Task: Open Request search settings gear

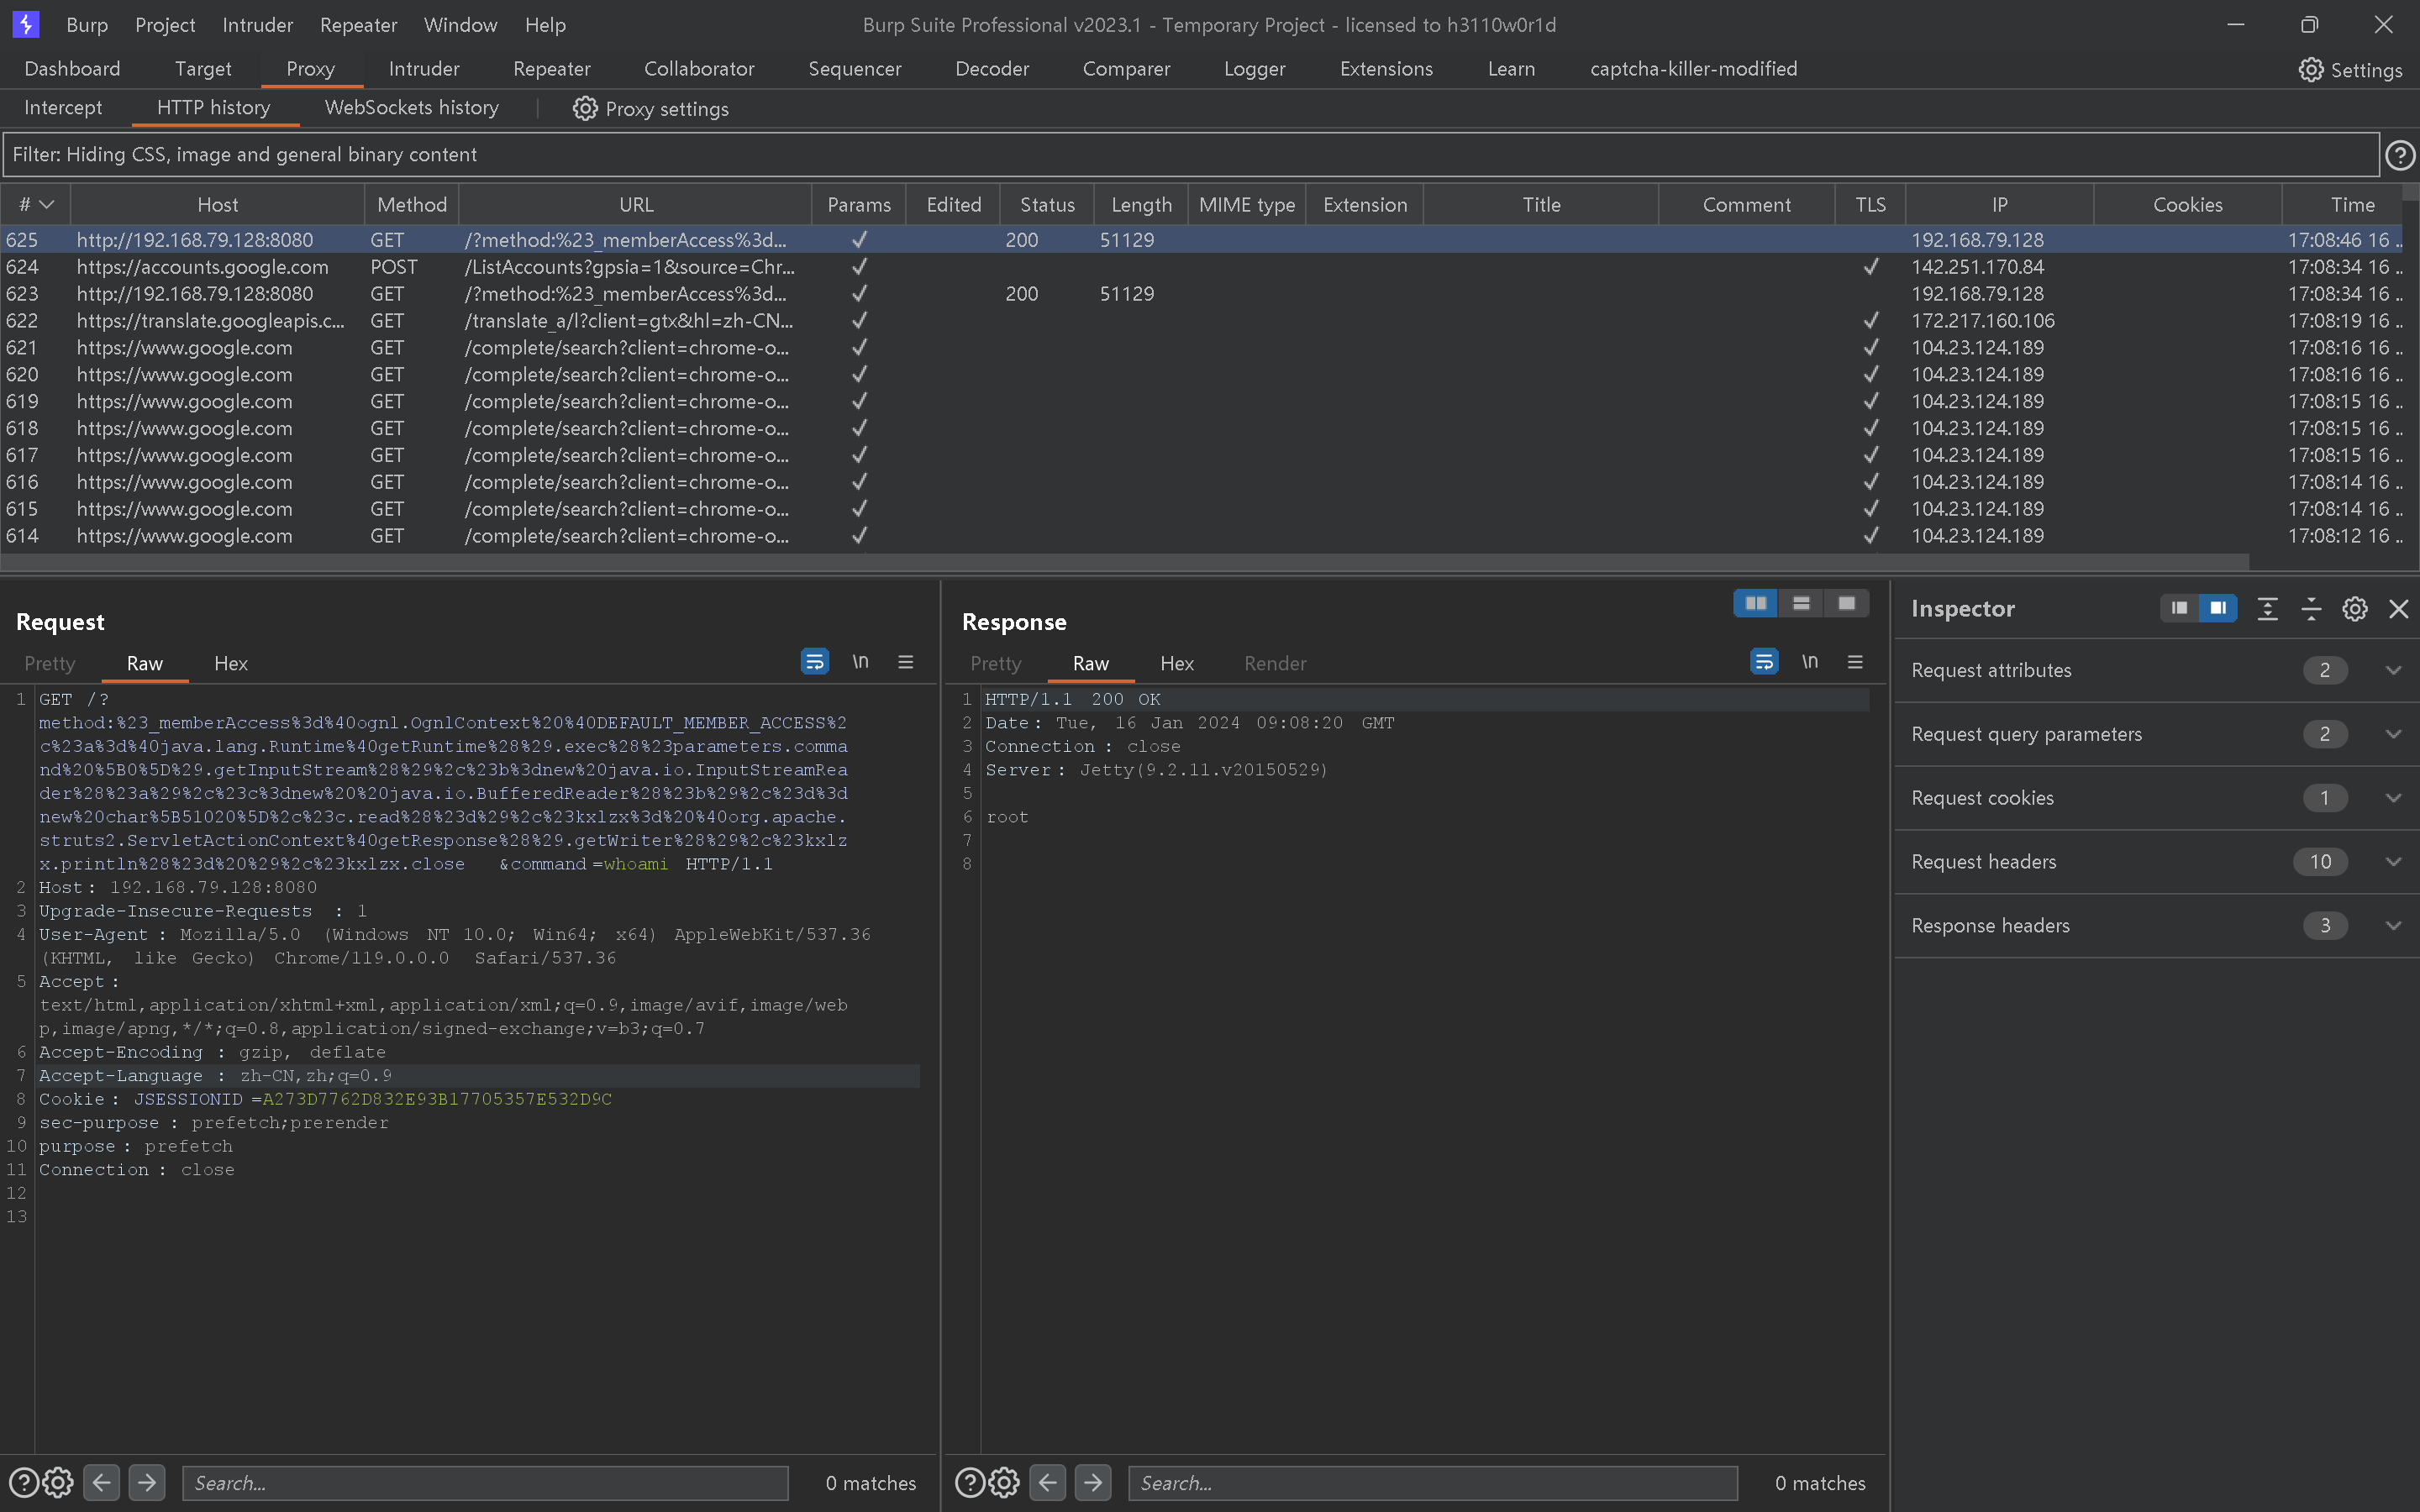Action: click(58, 1482)
